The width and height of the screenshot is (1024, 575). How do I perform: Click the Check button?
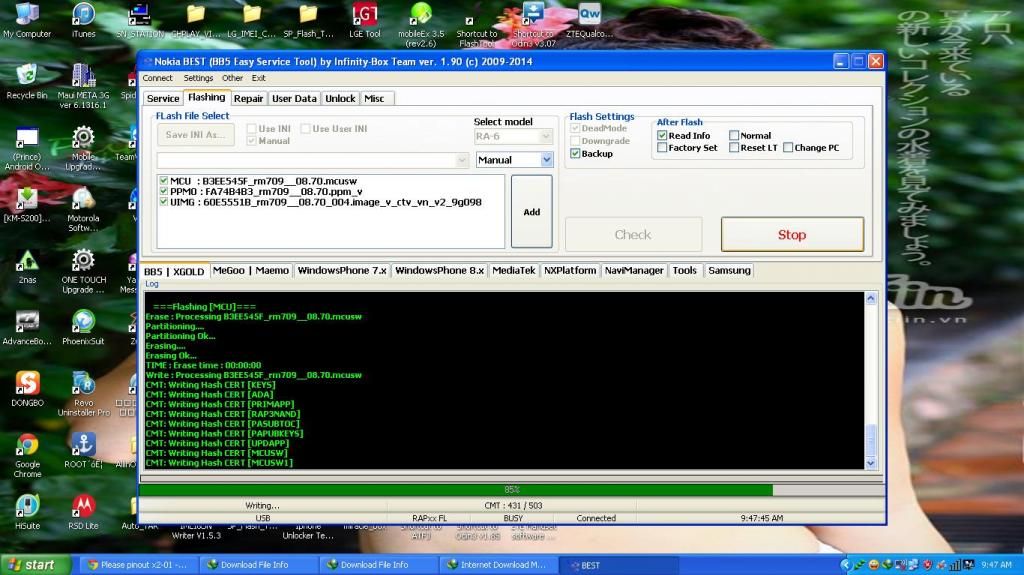click(x=633, y=235)
